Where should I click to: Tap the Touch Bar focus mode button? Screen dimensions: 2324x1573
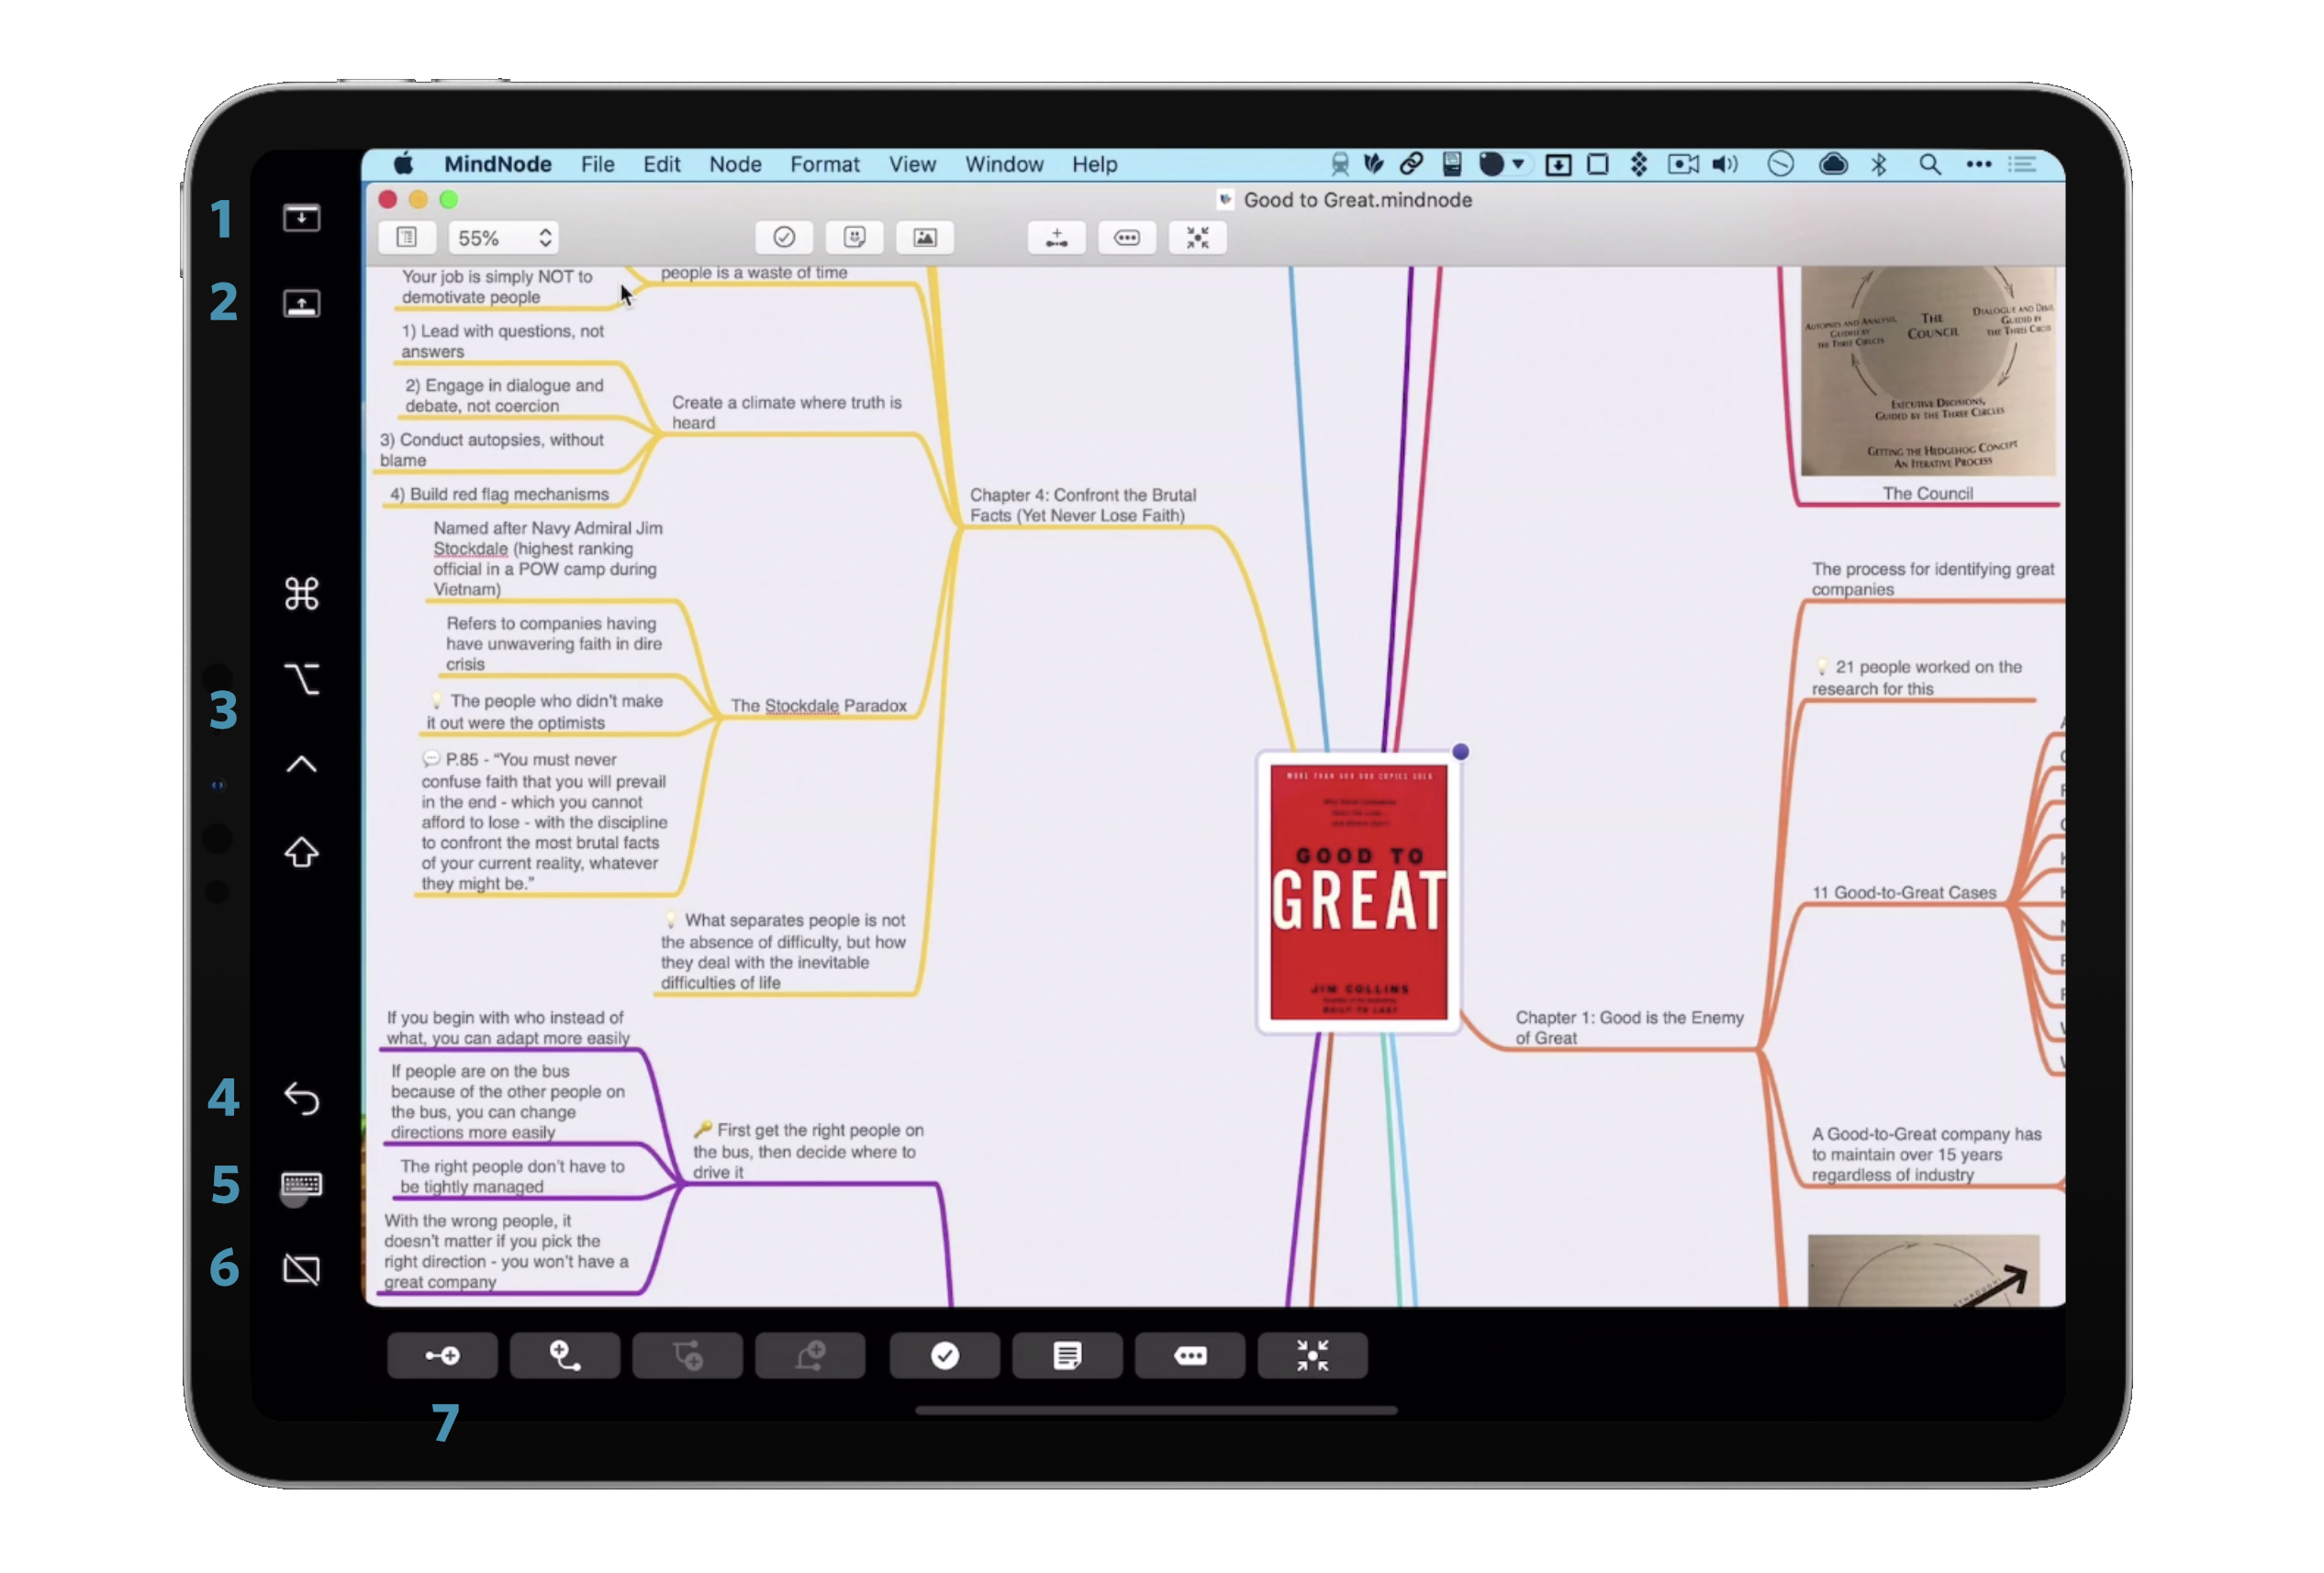click(1312, 1355)
